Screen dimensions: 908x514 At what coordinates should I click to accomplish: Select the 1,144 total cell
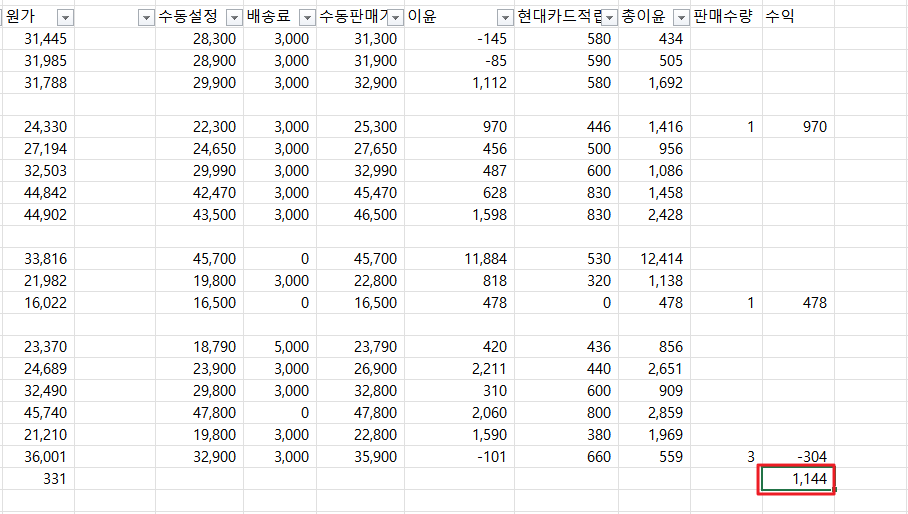click(x=798, y=479)
